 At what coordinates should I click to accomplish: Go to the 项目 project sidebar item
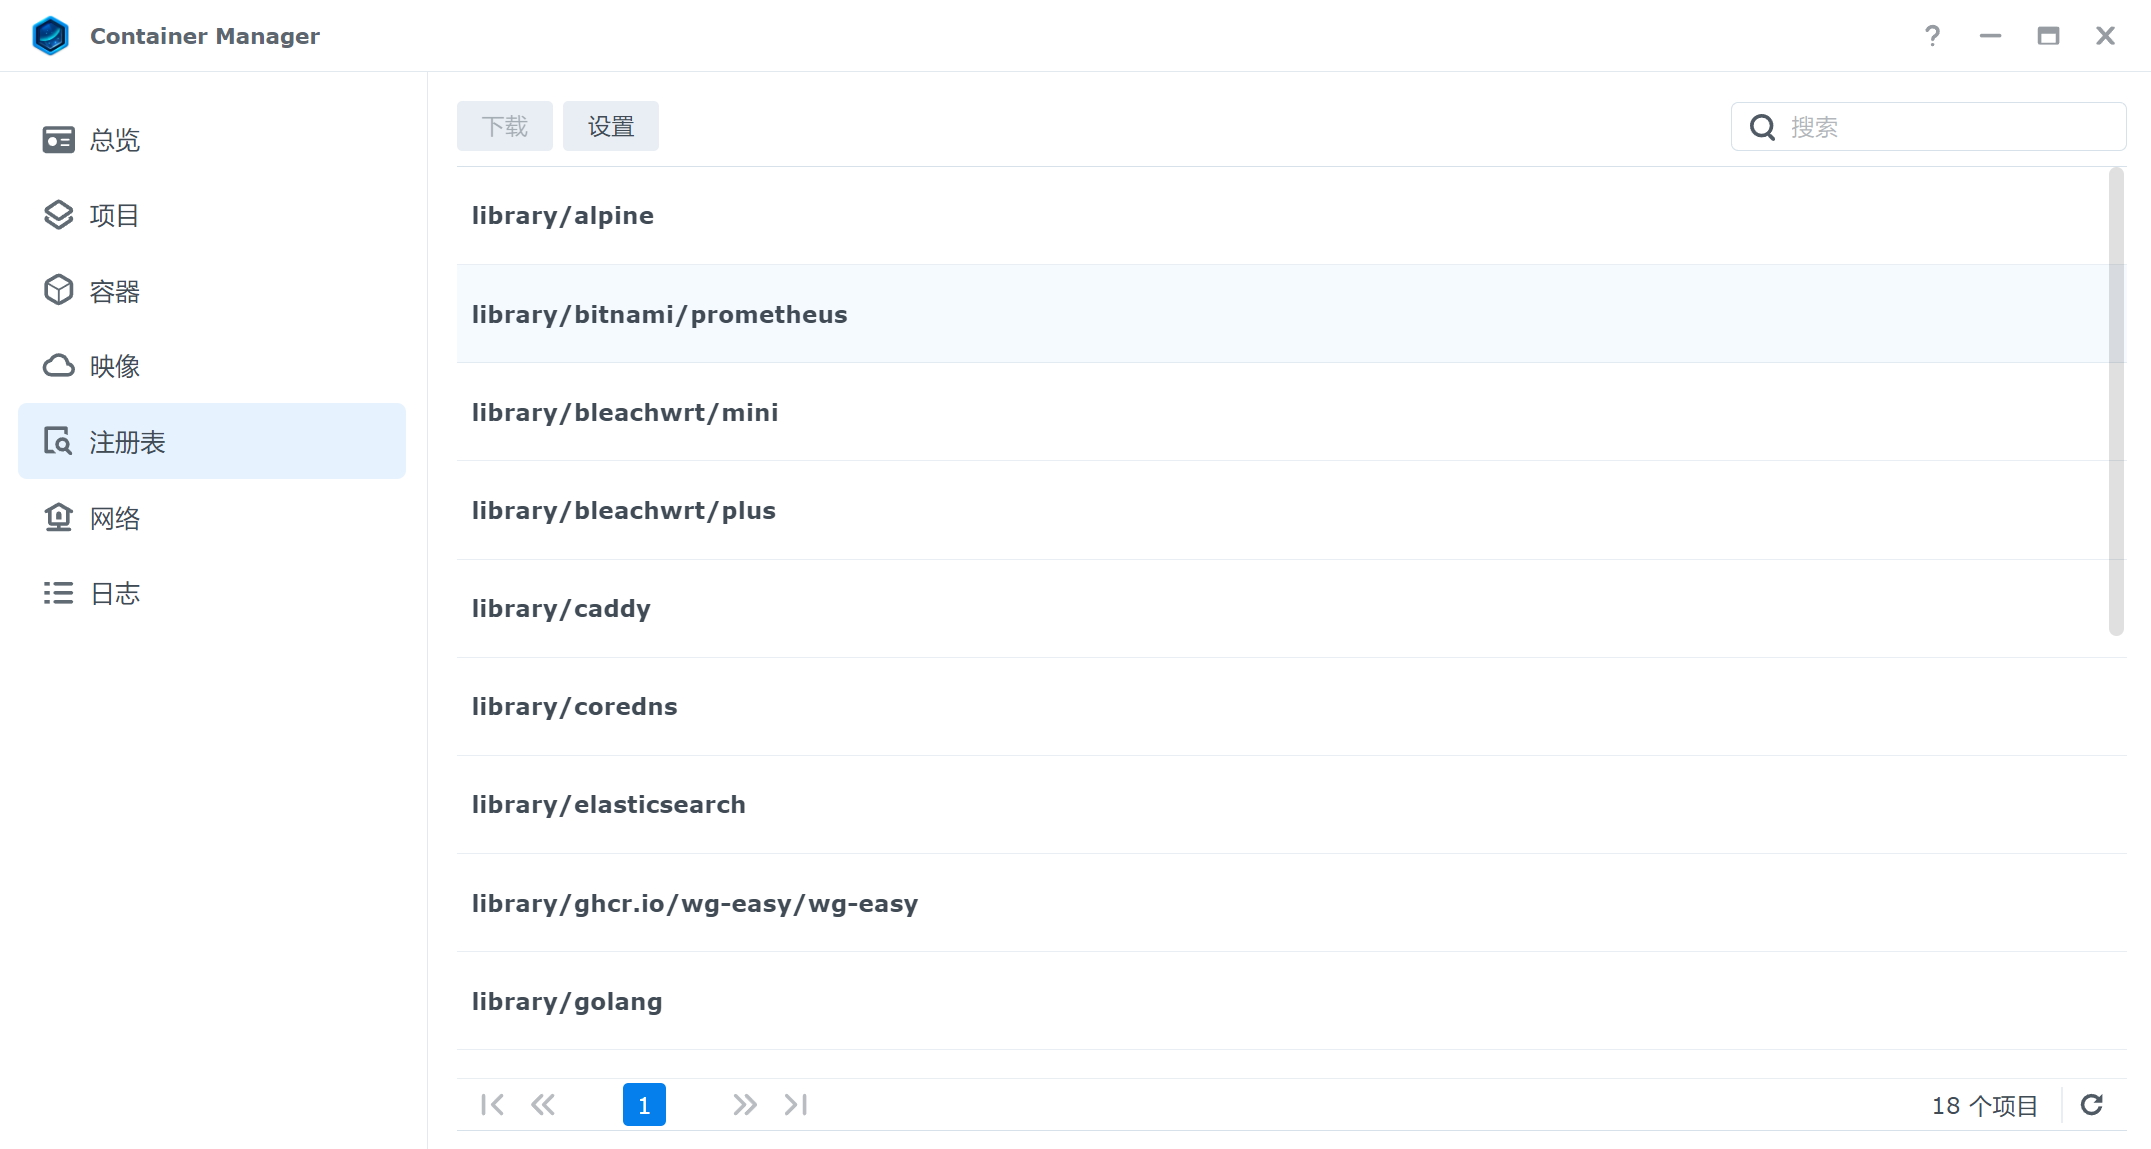tap(113, 216)
